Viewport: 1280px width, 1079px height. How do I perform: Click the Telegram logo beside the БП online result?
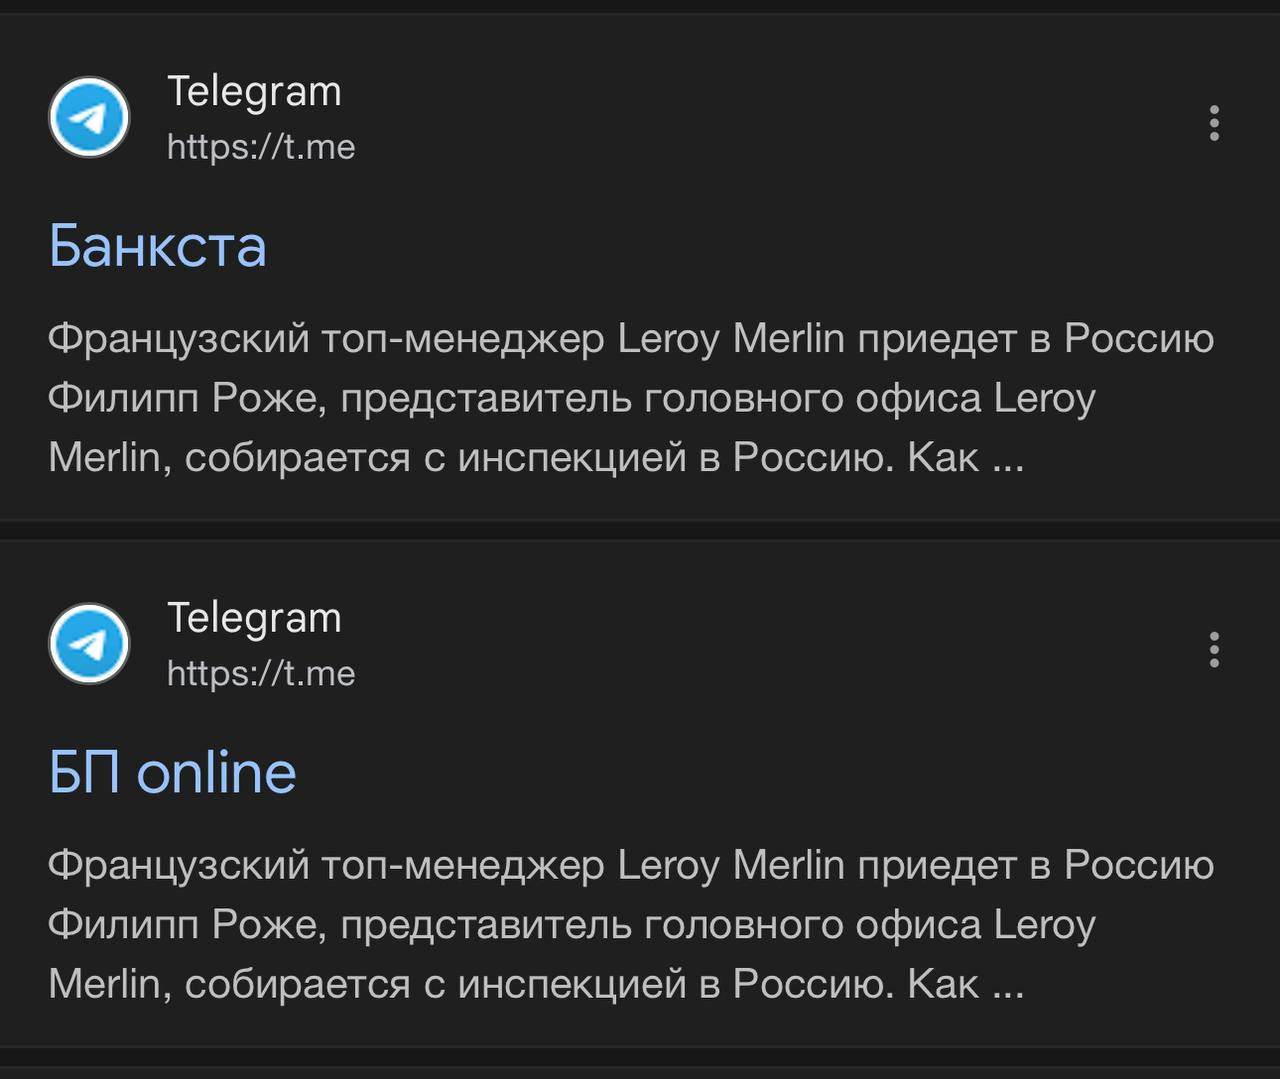(89, 644)
